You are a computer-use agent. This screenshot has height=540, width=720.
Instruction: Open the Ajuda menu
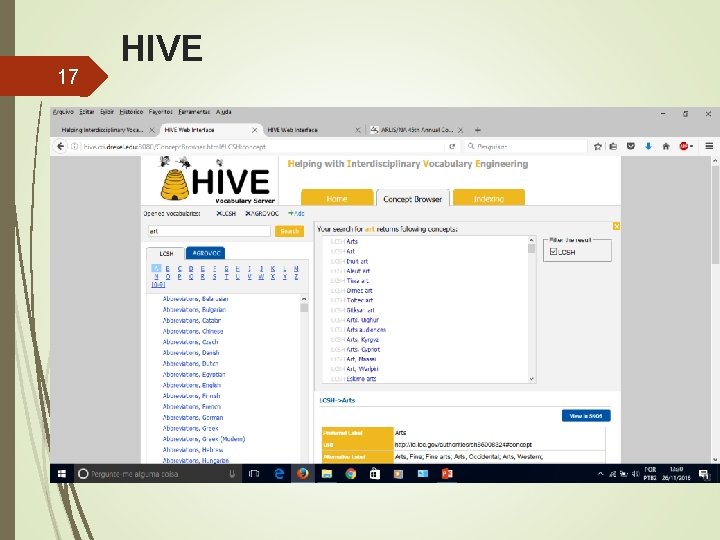(224, 112)
